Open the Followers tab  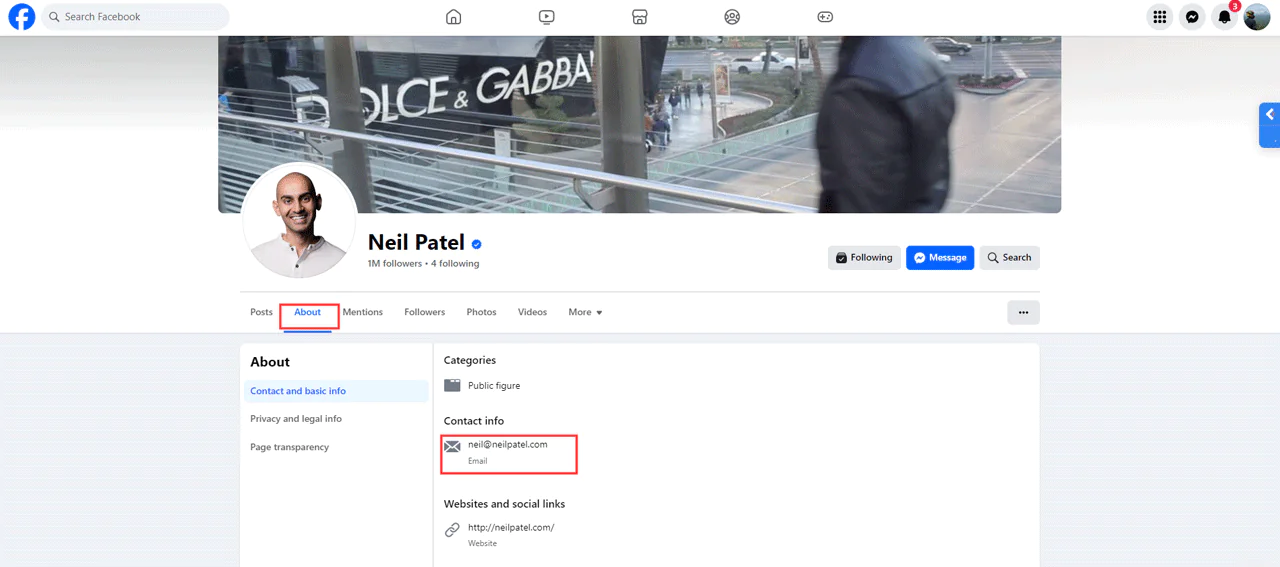coord(425,312)
